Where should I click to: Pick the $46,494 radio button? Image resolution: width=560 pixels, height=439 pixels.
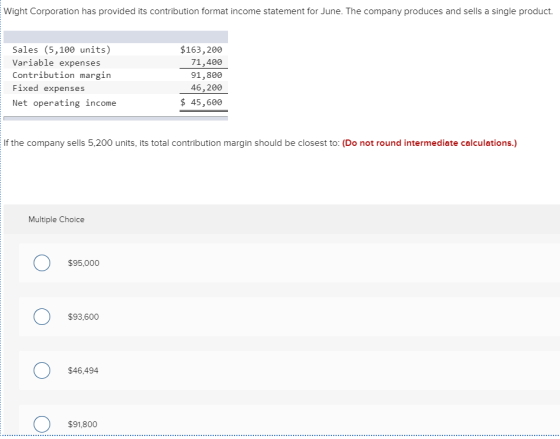[x=42, y=370]
